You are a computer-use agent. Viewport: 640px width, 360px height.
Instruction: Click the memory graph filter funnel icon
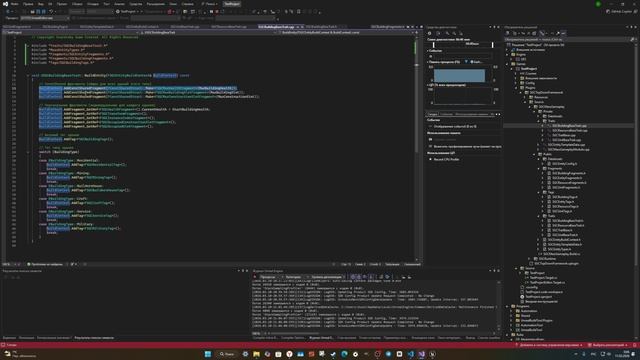click(x=466, y=62)
